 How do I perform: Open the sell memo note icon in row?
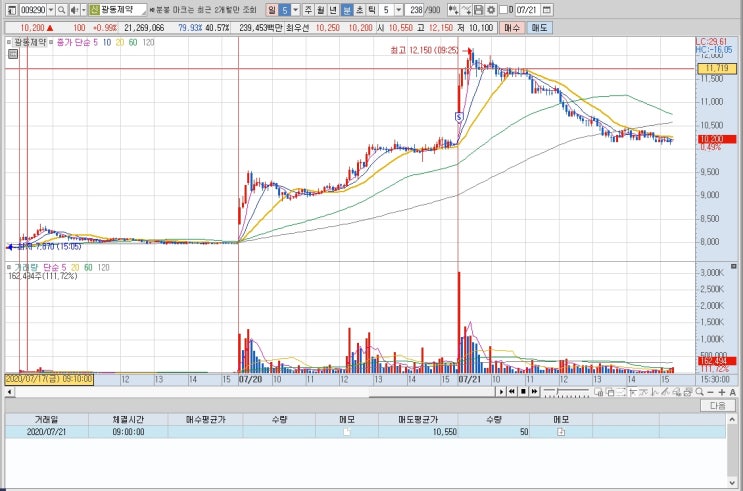click(x=561, y=432)
